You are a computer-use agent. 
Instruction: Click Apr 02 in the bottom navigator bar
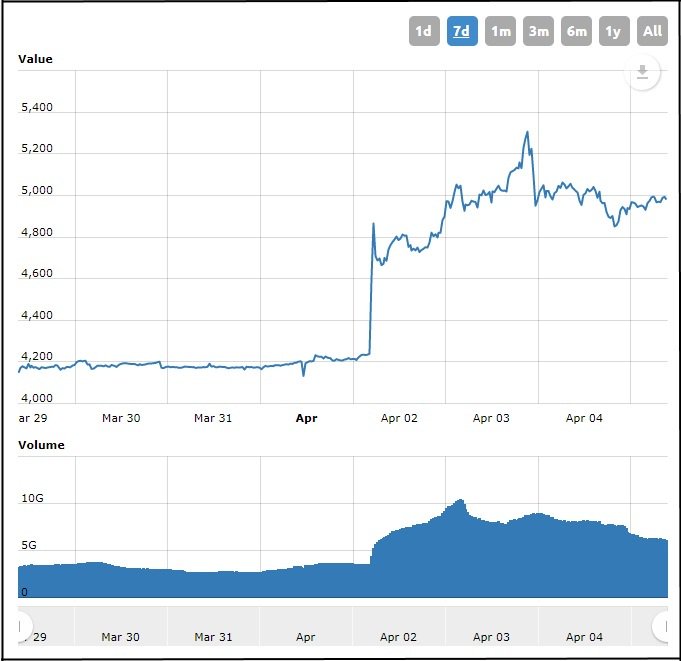click(398, 636)
